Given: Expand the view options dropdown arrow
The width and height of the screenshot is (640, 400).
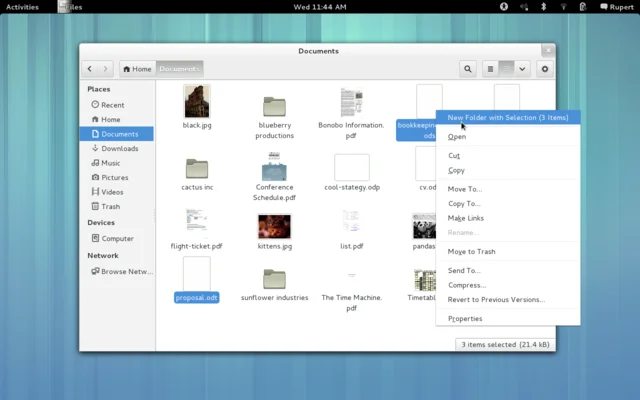Looking at the screenshot, I should (522, 69).
